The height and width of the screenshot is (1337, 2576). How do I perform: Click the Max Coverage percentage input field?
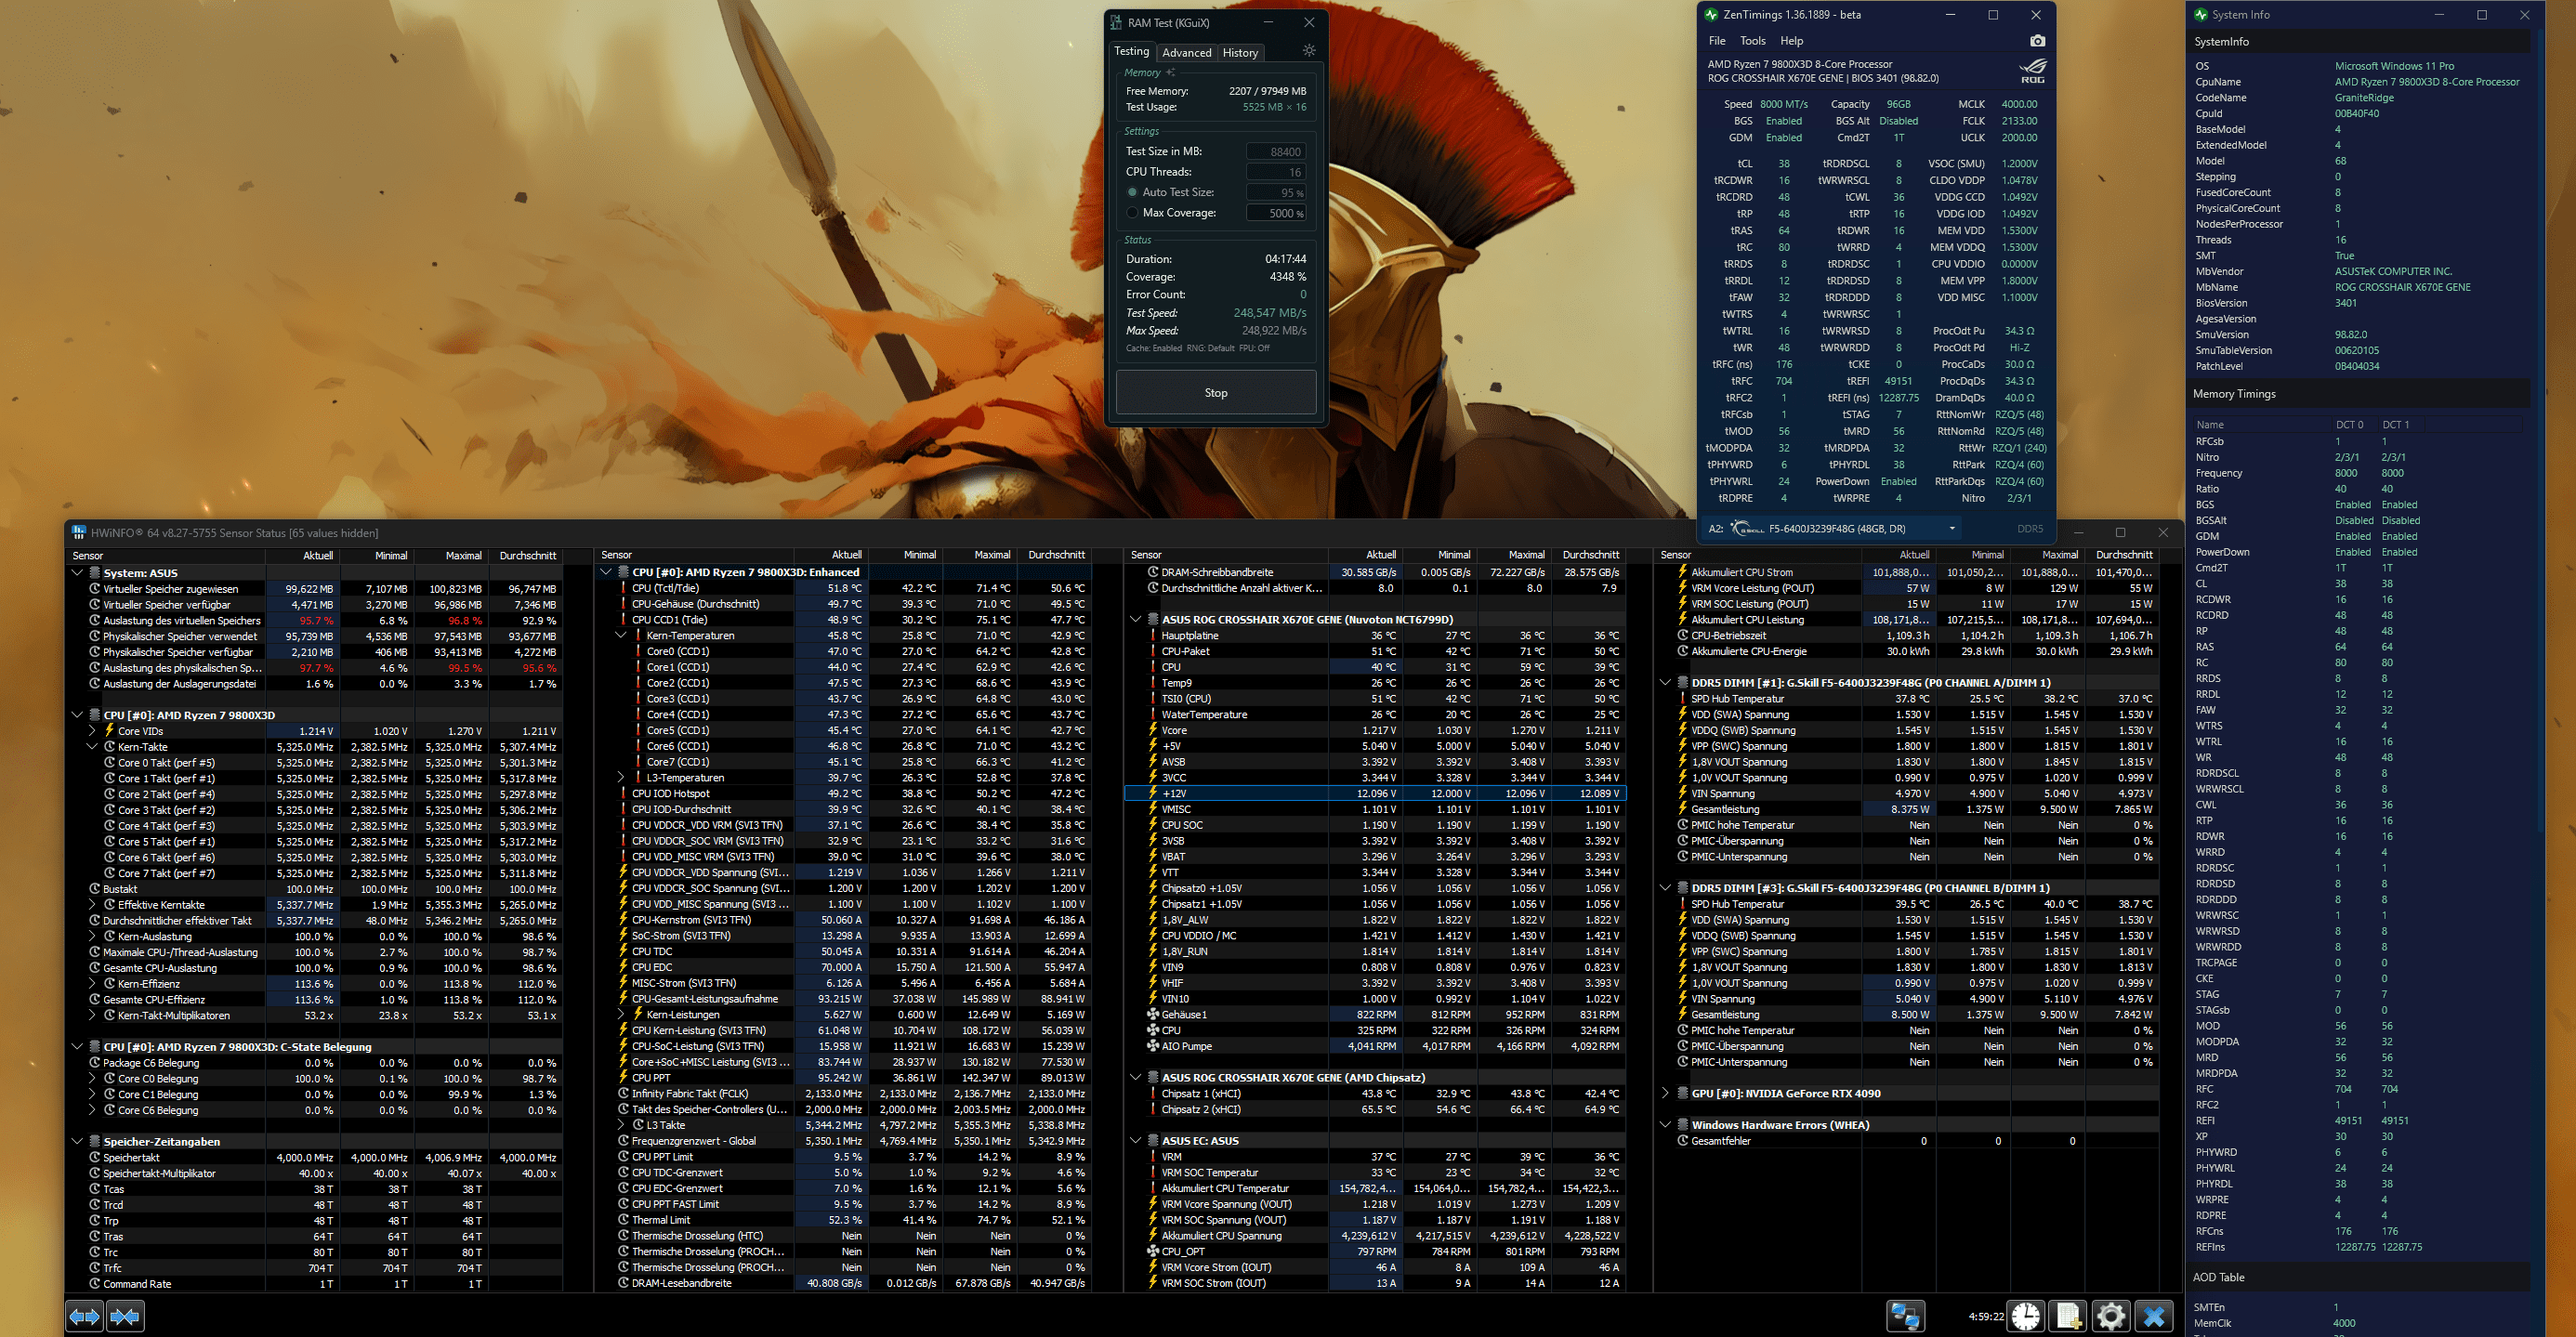pyautogui.click(x=1276, y=213)
